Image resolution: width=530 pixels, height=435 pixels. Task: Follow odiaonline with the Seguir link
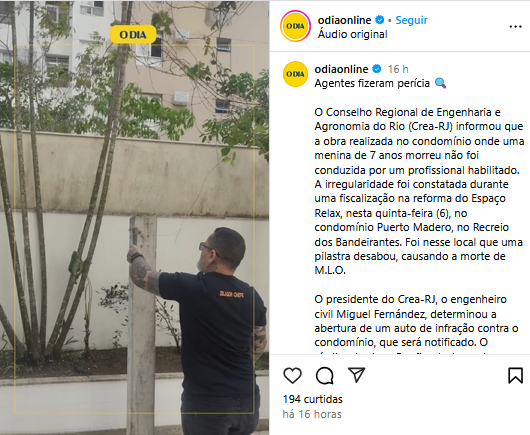(x=411, y=20)
